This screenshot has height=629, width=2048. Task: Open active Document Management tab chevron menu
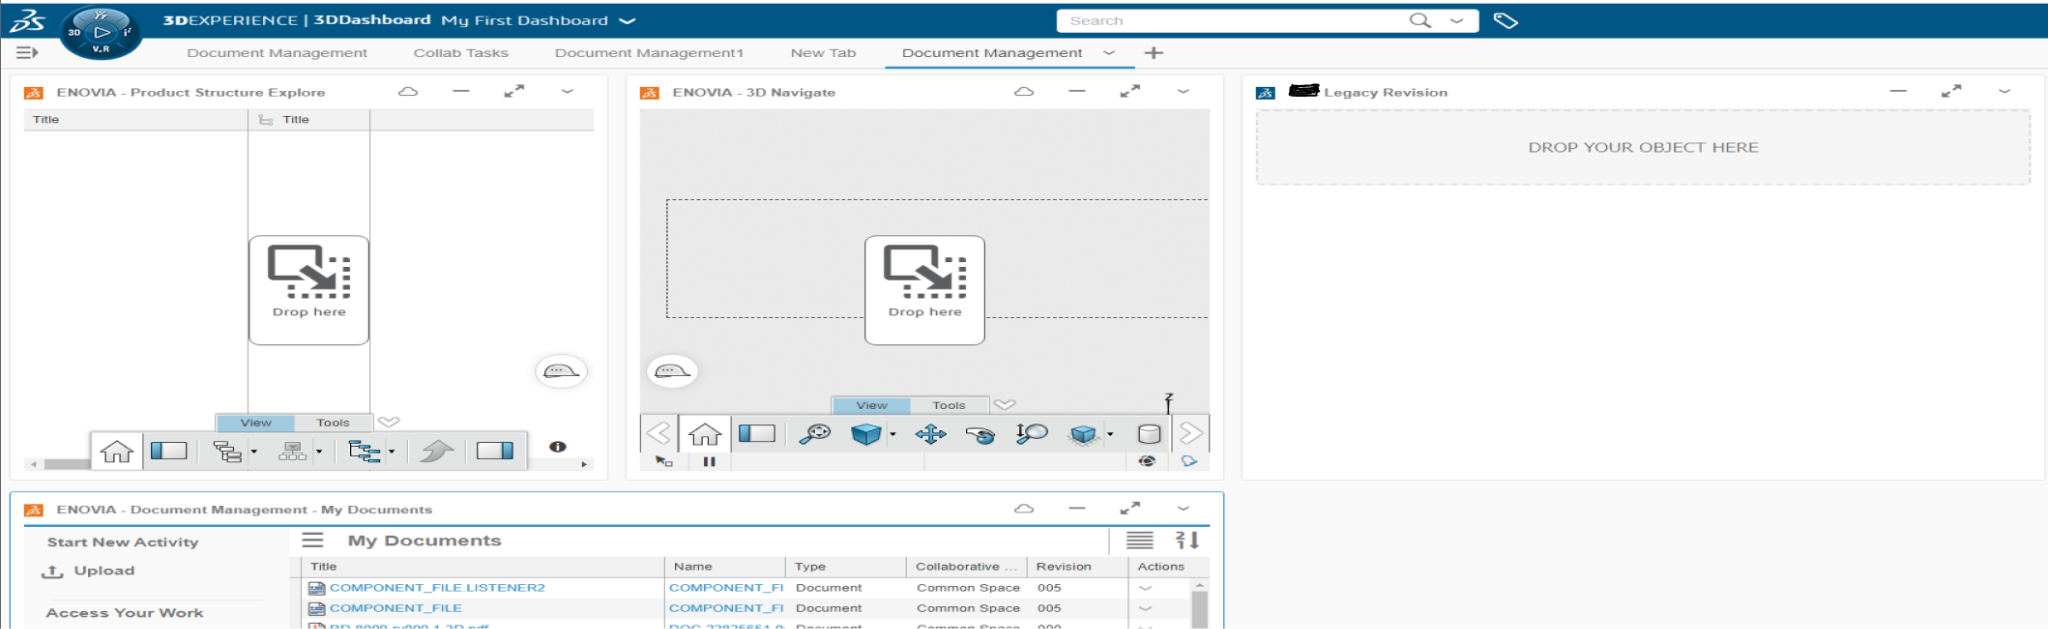click(x=1108, y=53)
